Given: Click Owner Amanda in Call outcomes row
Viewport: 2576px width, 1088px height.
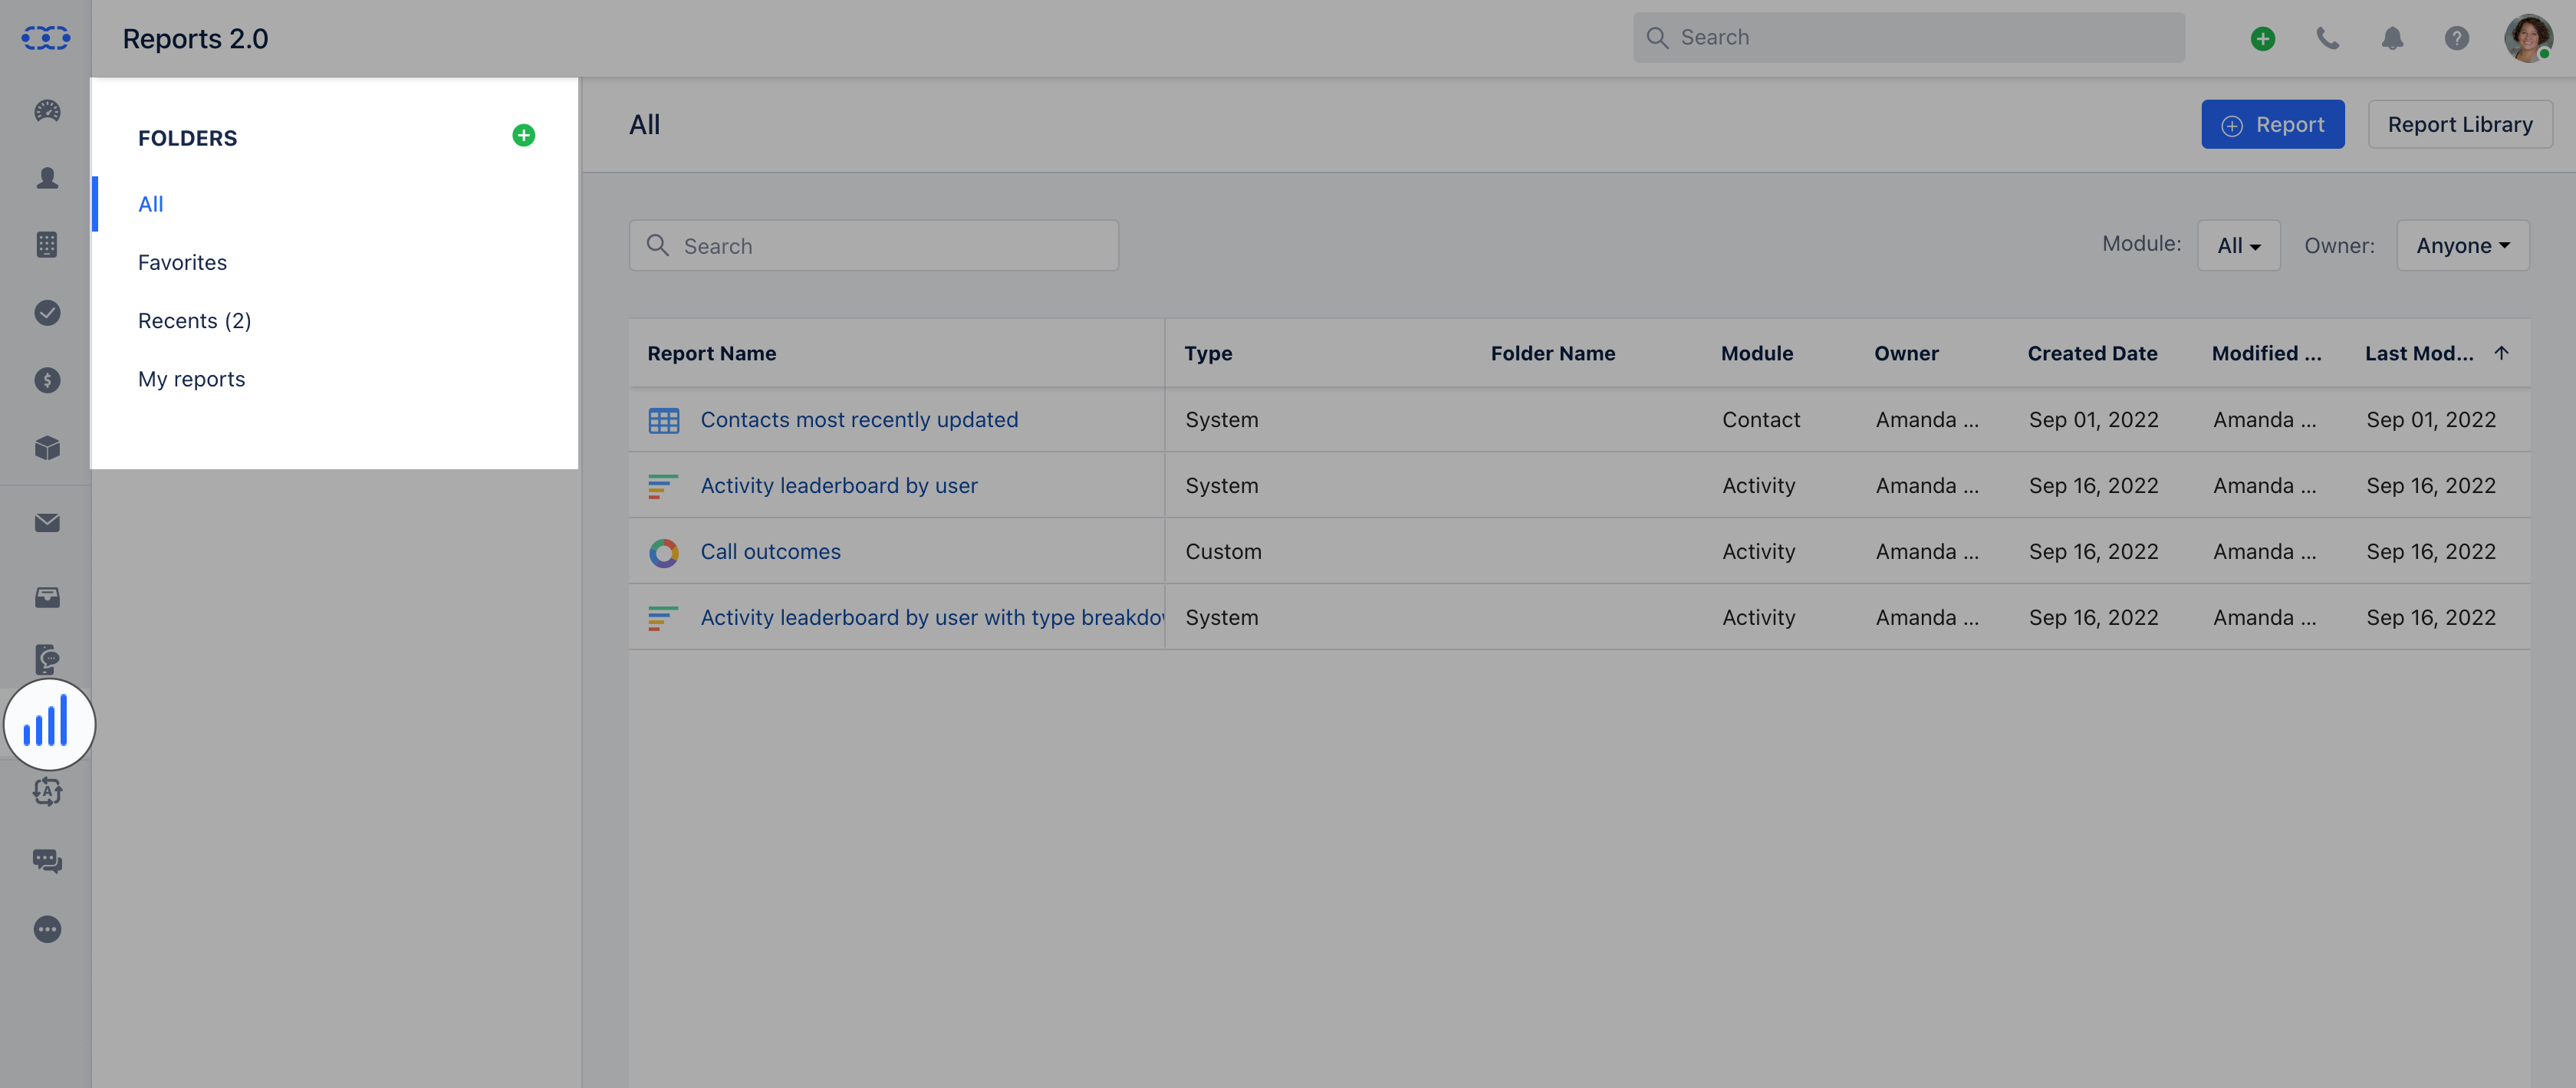Looking at the screenshot, I should [x=1926, y=552].
